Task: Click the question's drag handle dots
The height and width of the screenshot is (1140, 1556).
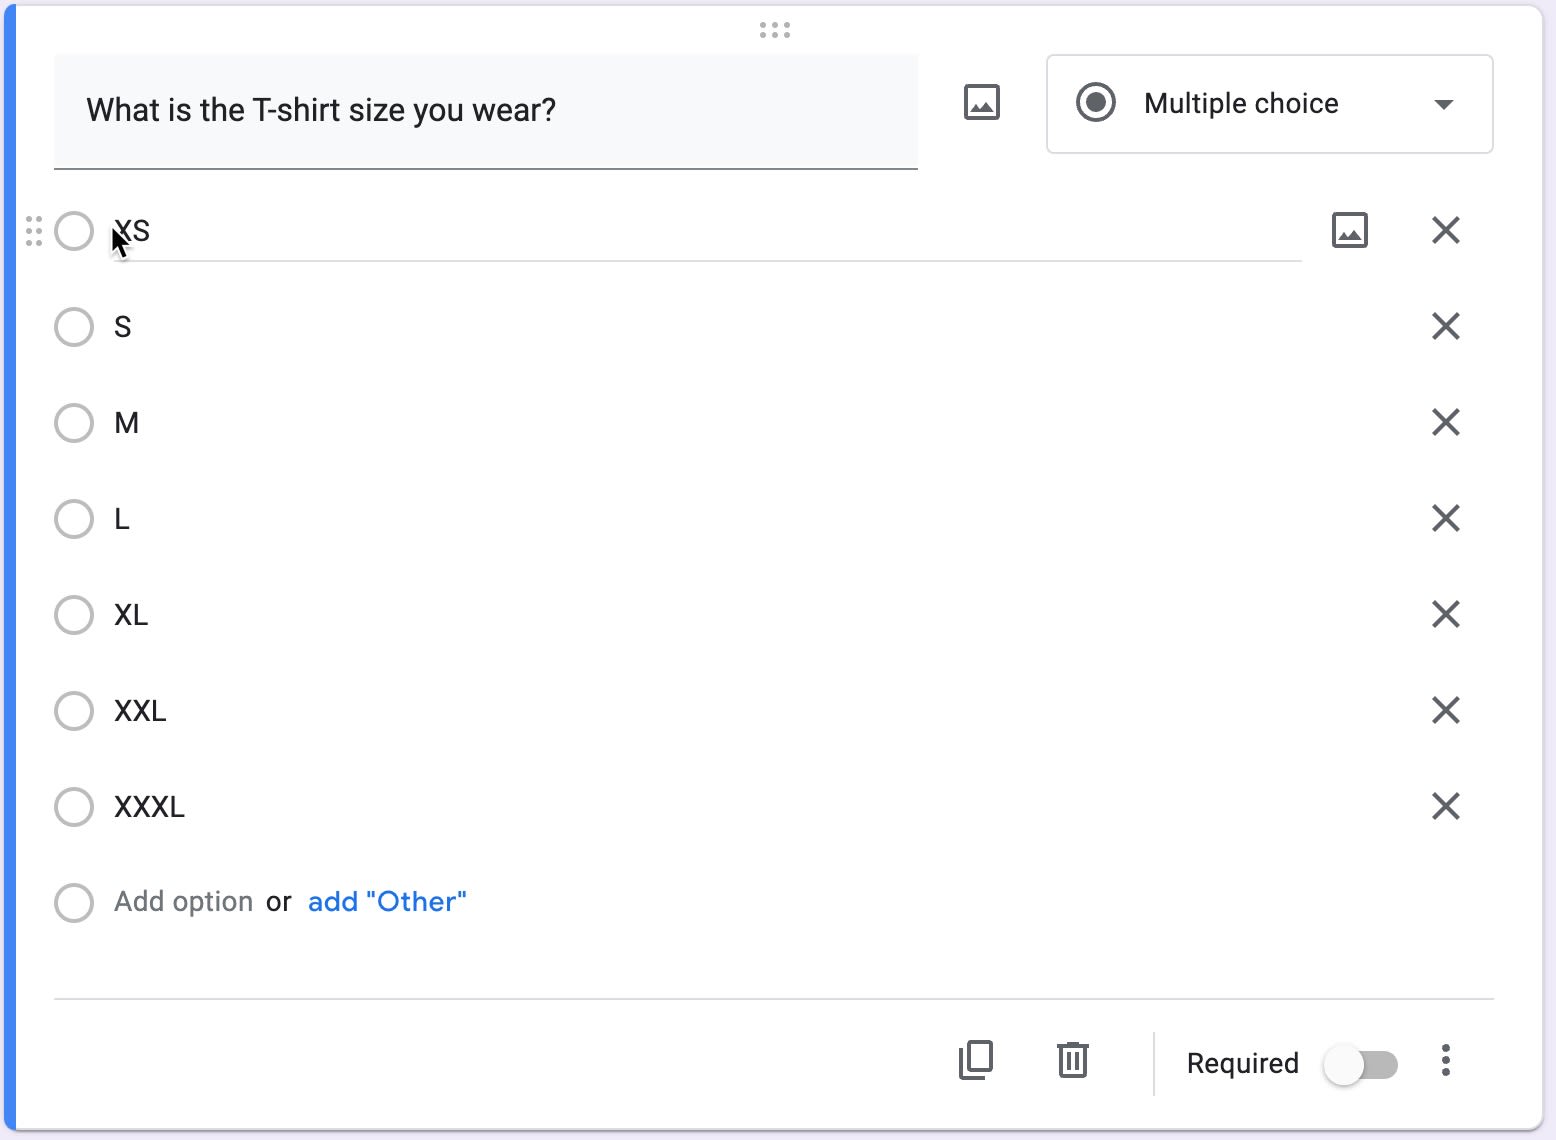Action: point(774,30)
